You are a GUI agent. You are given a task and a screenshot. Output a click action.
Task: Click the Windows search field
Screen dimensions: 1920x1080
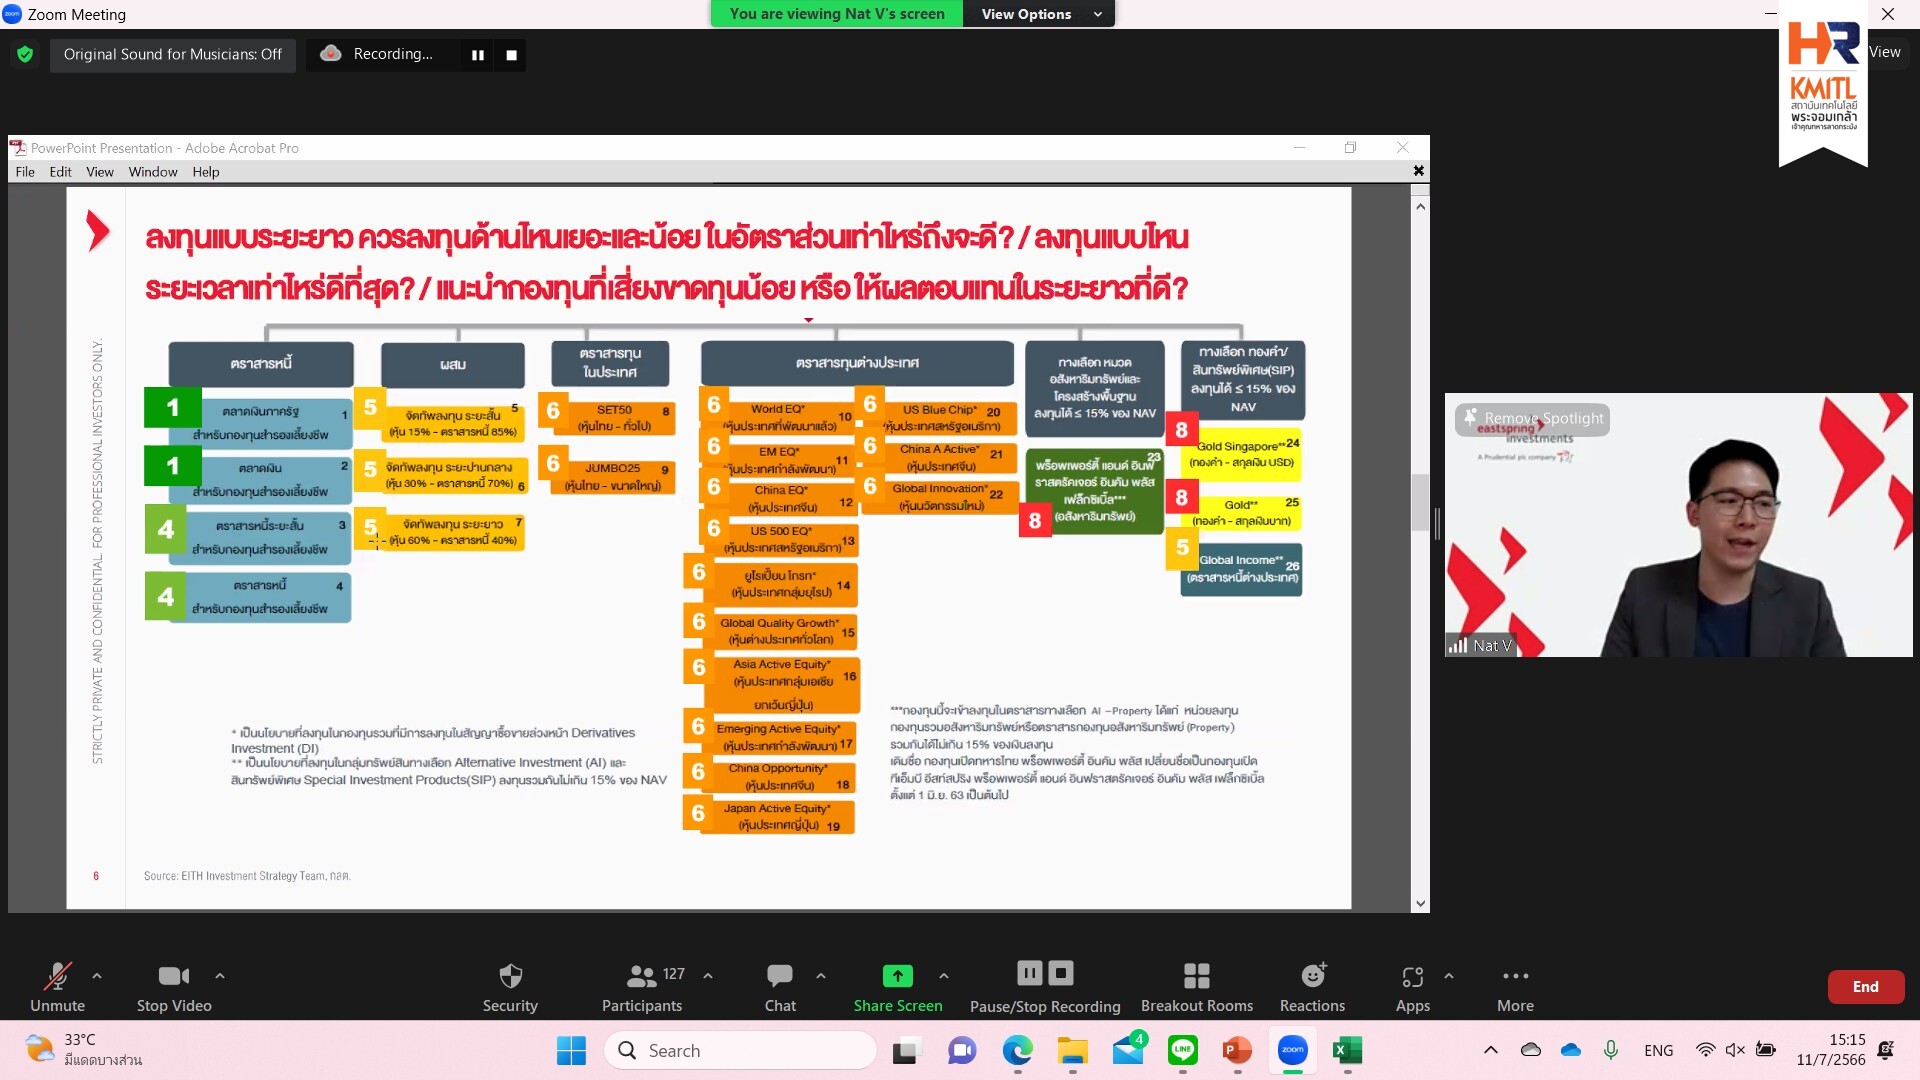[740, 1050]
